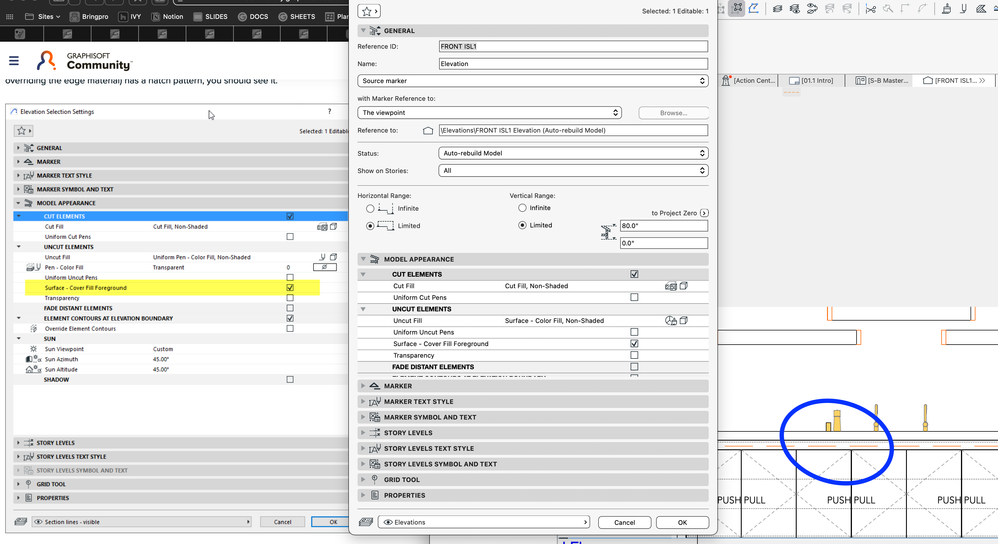Enable the Transparency checkbox

pyautogui.click(x=634, y=355)
